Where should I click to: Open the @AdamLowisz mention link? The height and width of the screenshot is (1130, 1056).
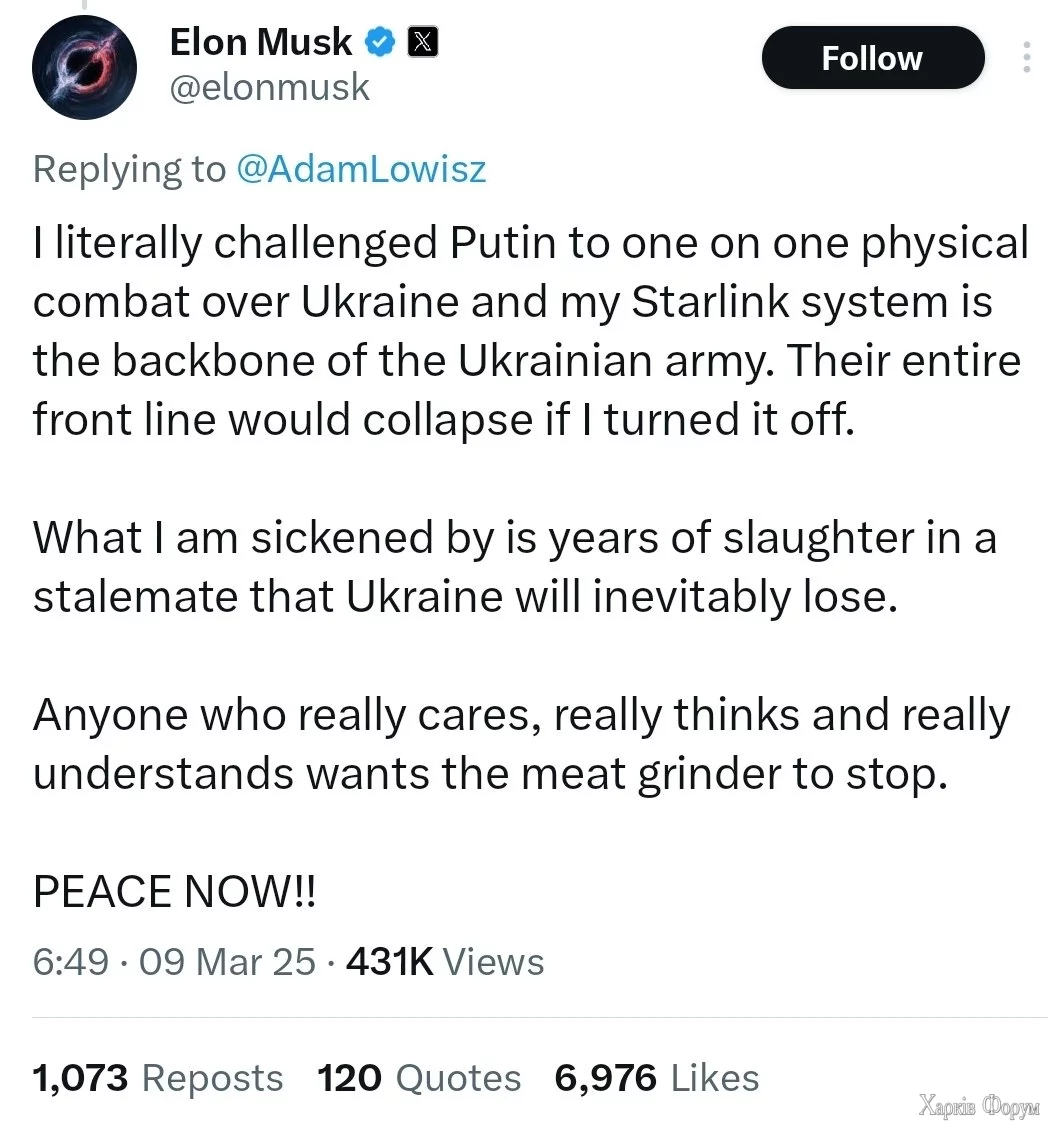361,169
